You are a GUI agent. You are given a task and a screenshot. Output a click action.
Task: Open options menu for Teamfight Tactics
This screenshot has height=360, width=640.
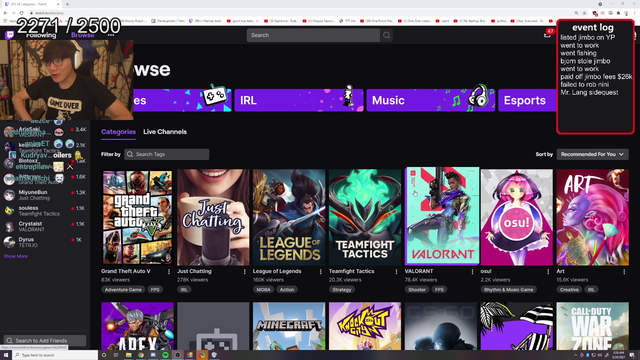(396, 271)
